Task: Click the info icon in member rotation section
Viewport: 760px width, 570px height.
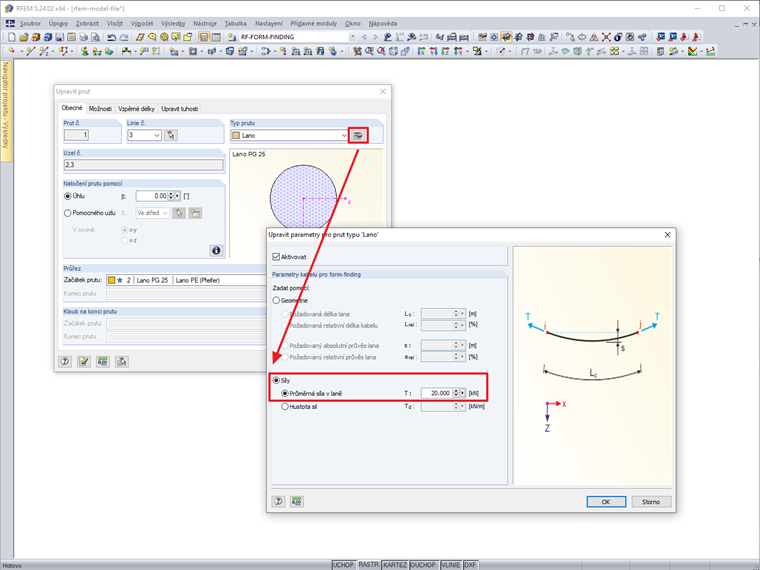Action: click(x=216, y=250)
